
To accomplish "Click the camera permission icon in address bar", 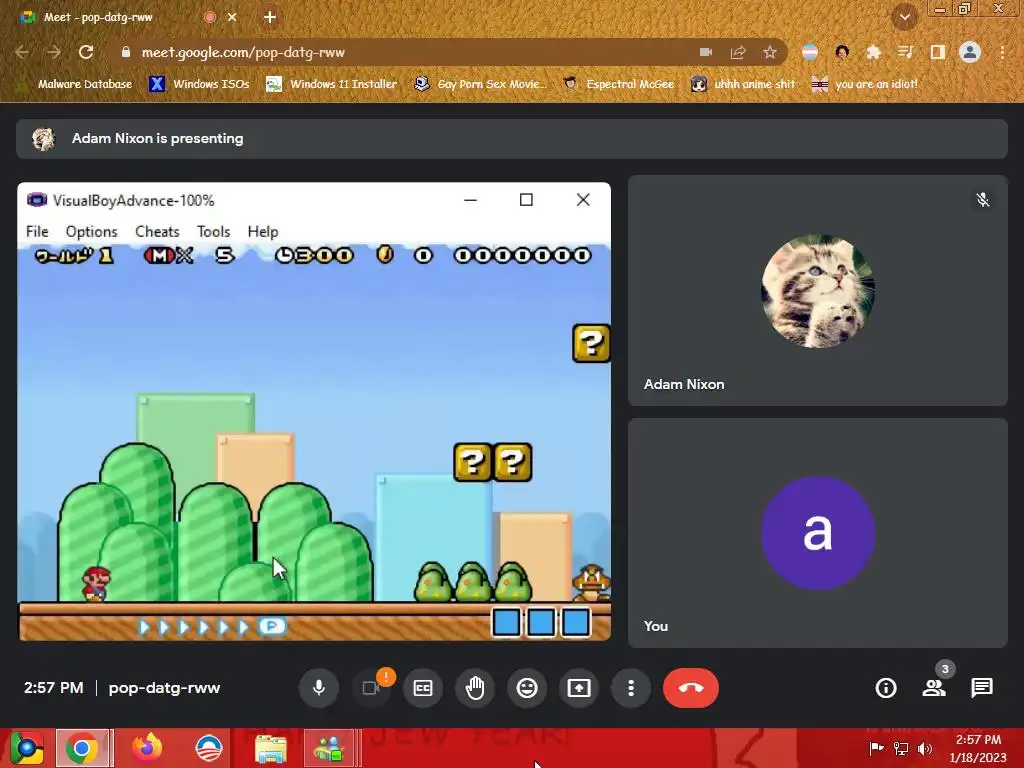I will tap(706, 52).
